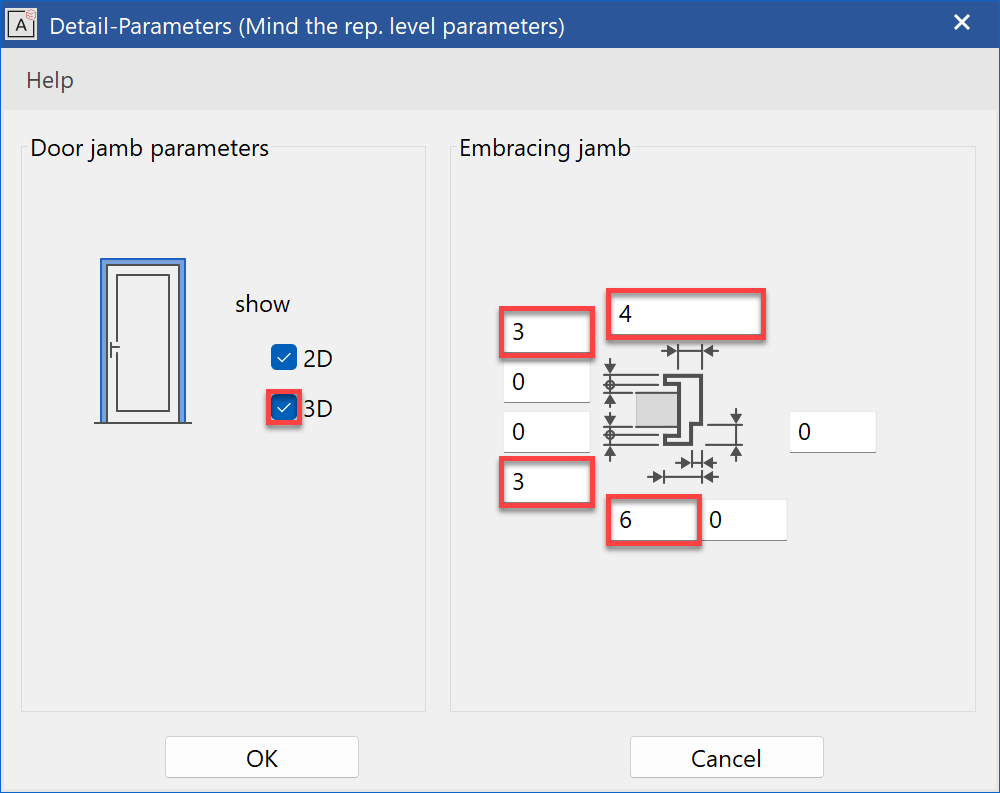Click the show label above the checkboxes
This screenshot has height=793, width=1000.
[x=262, y=304]
